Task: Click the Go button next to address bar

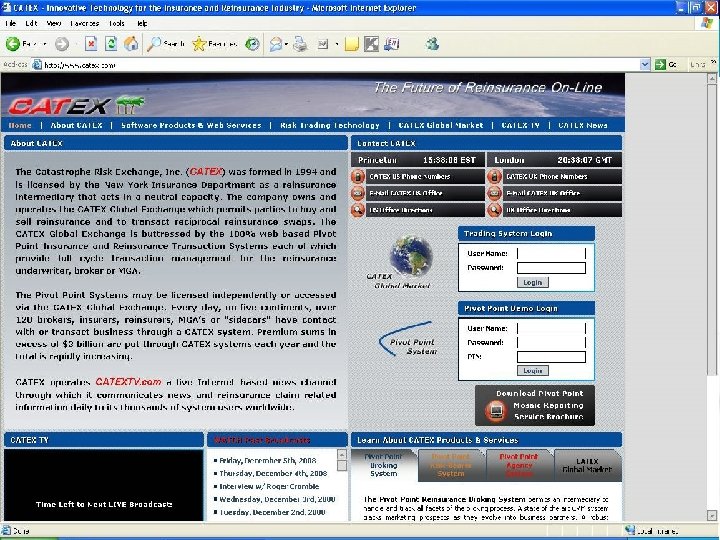Action: pyautogui.click(x=666, y=65)
